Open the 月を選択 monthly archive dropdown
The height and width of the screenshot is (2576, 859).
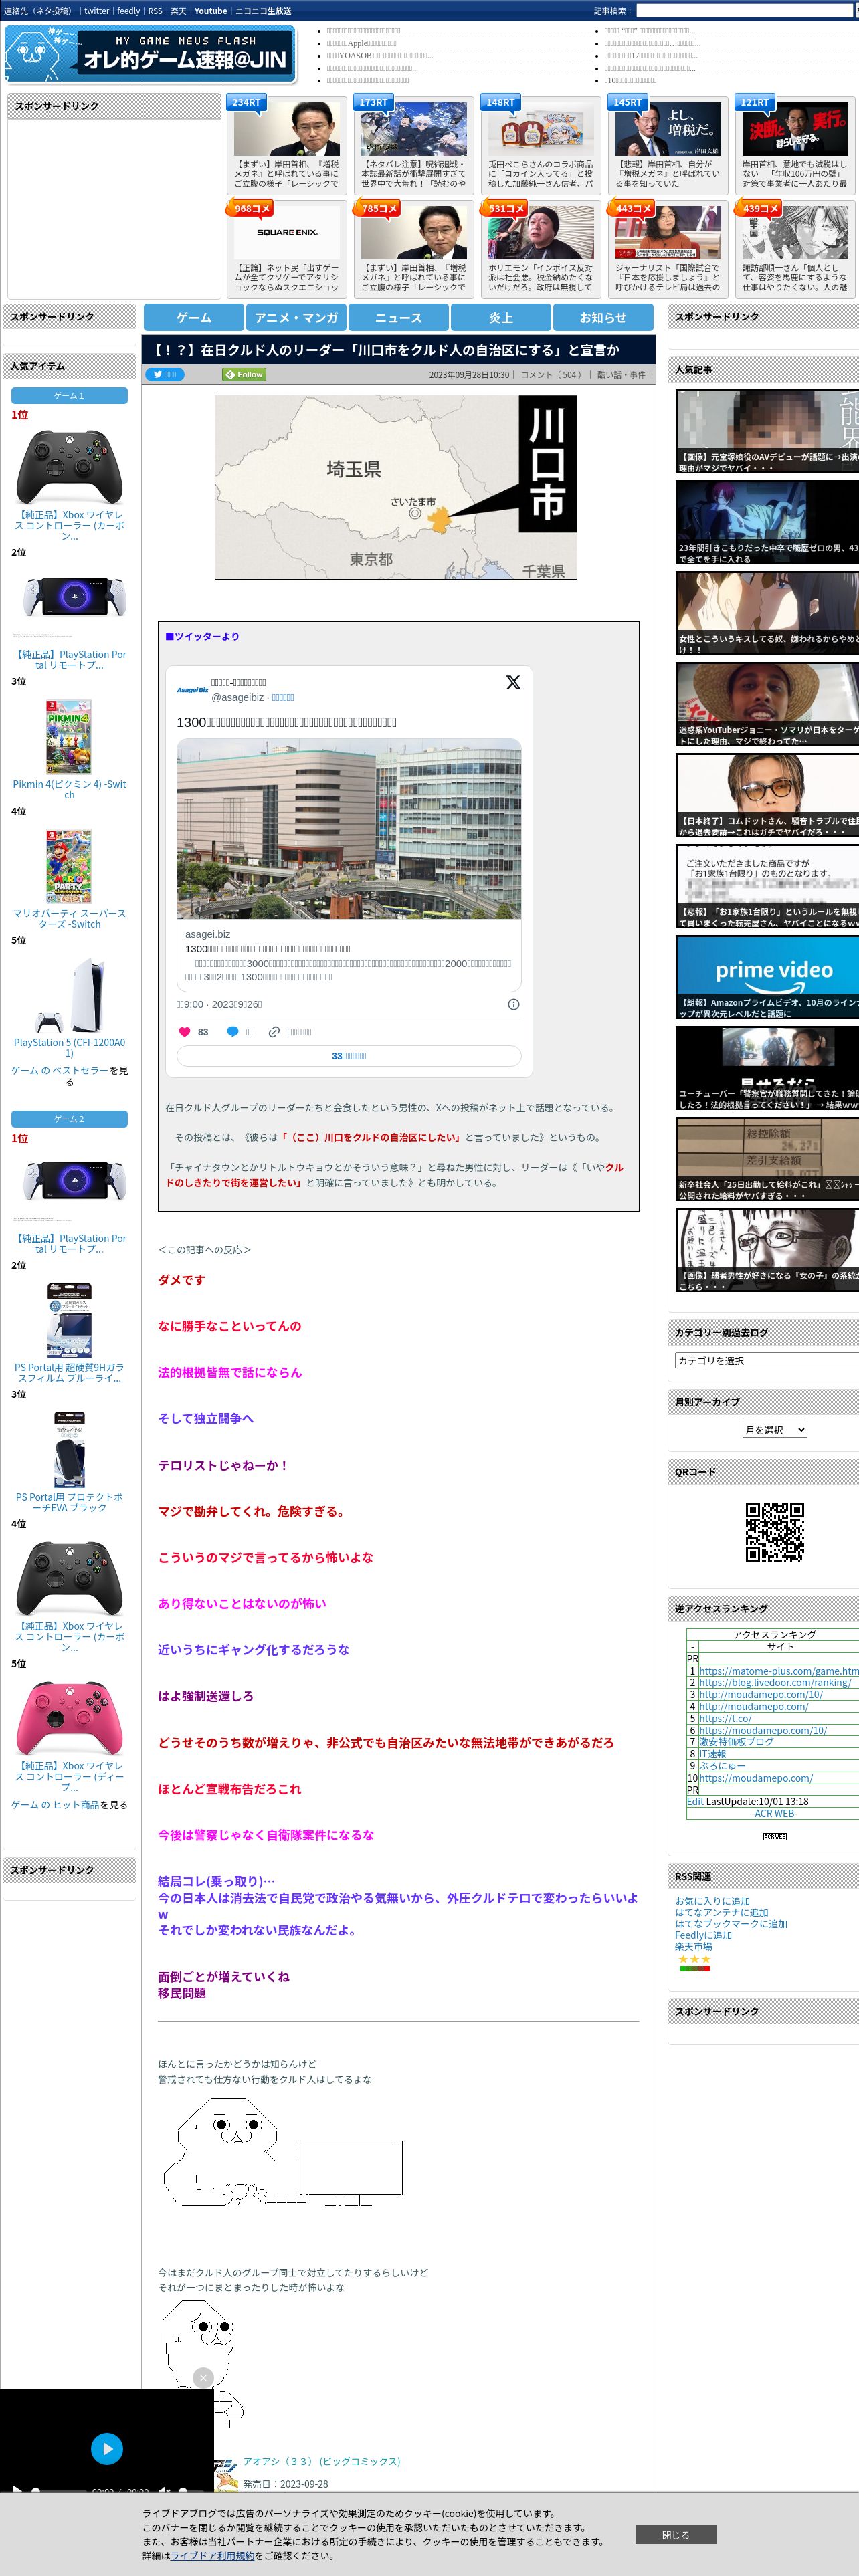774,1430
